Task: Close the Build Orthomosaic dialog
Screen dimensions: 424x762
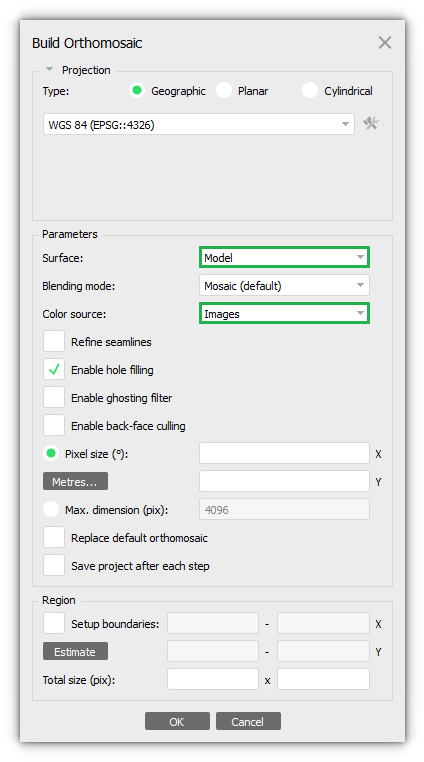Action: pyautogui.click(x=385, y=43)
